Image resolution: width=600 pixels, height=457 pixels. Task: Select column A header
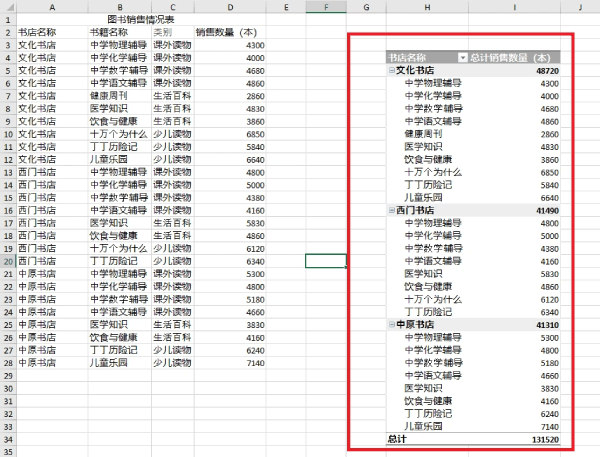(x=52, y=7)
